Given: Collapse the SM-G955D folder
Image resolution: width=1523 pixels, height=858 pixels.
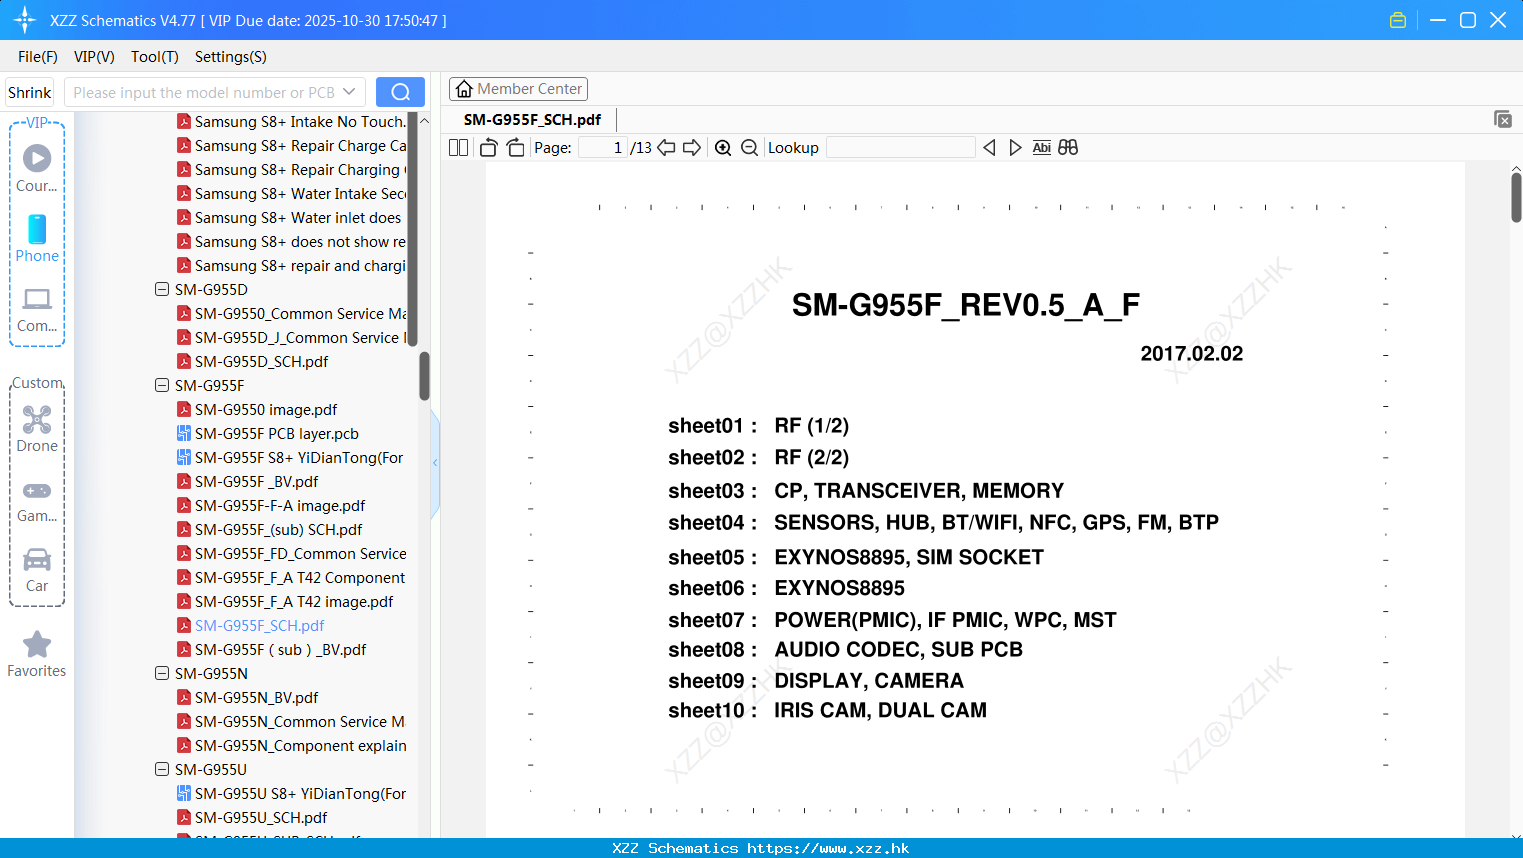Looking at the screenshot, I should [x=162, y=289].
